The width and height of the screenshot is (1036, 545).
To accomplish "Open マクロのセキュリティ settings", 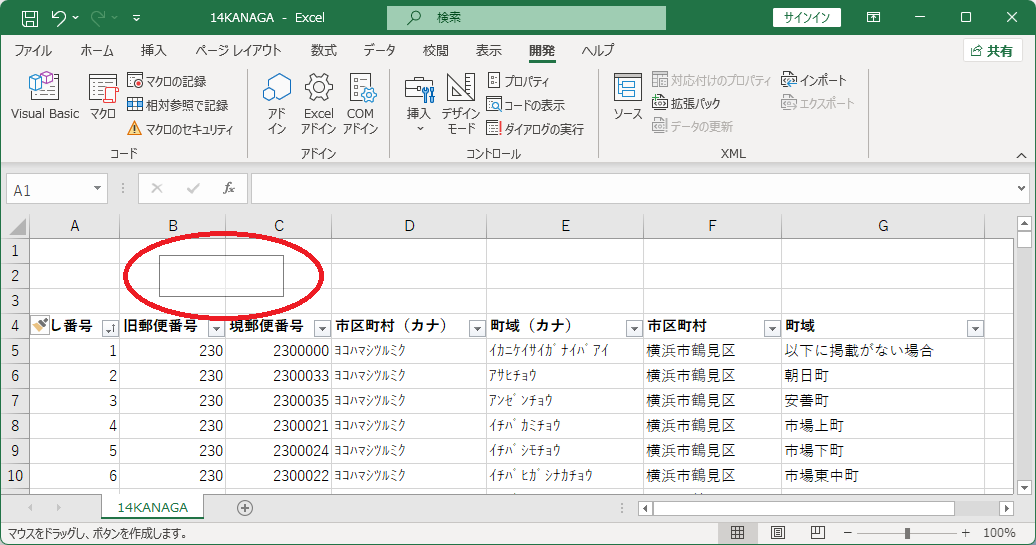I will pyautogui.click(x=180, y=129).
